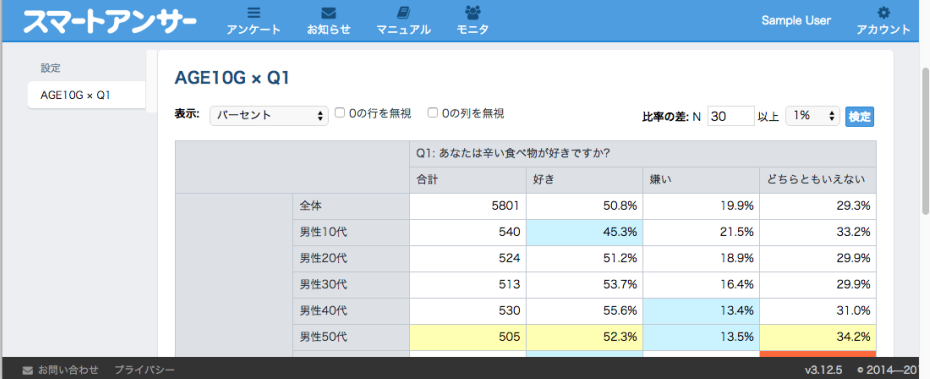Toggle the 0の列を無視 checkbox

pos(433,112)
